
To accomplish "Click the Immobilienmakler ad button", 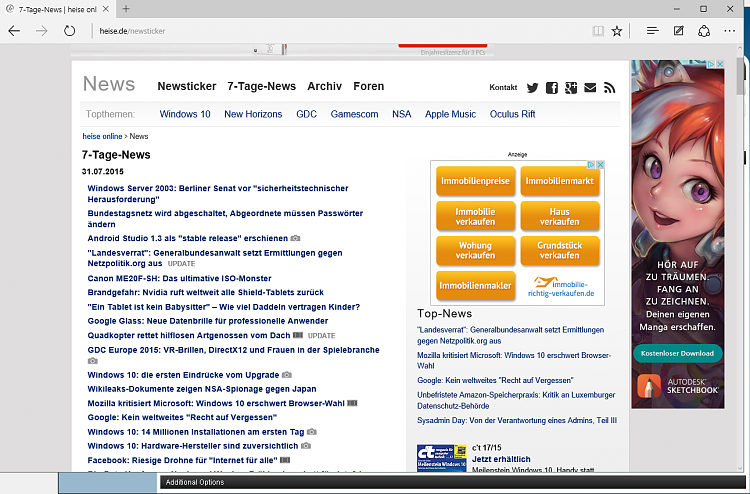I will pyautogui.click(x=475, y=285).
